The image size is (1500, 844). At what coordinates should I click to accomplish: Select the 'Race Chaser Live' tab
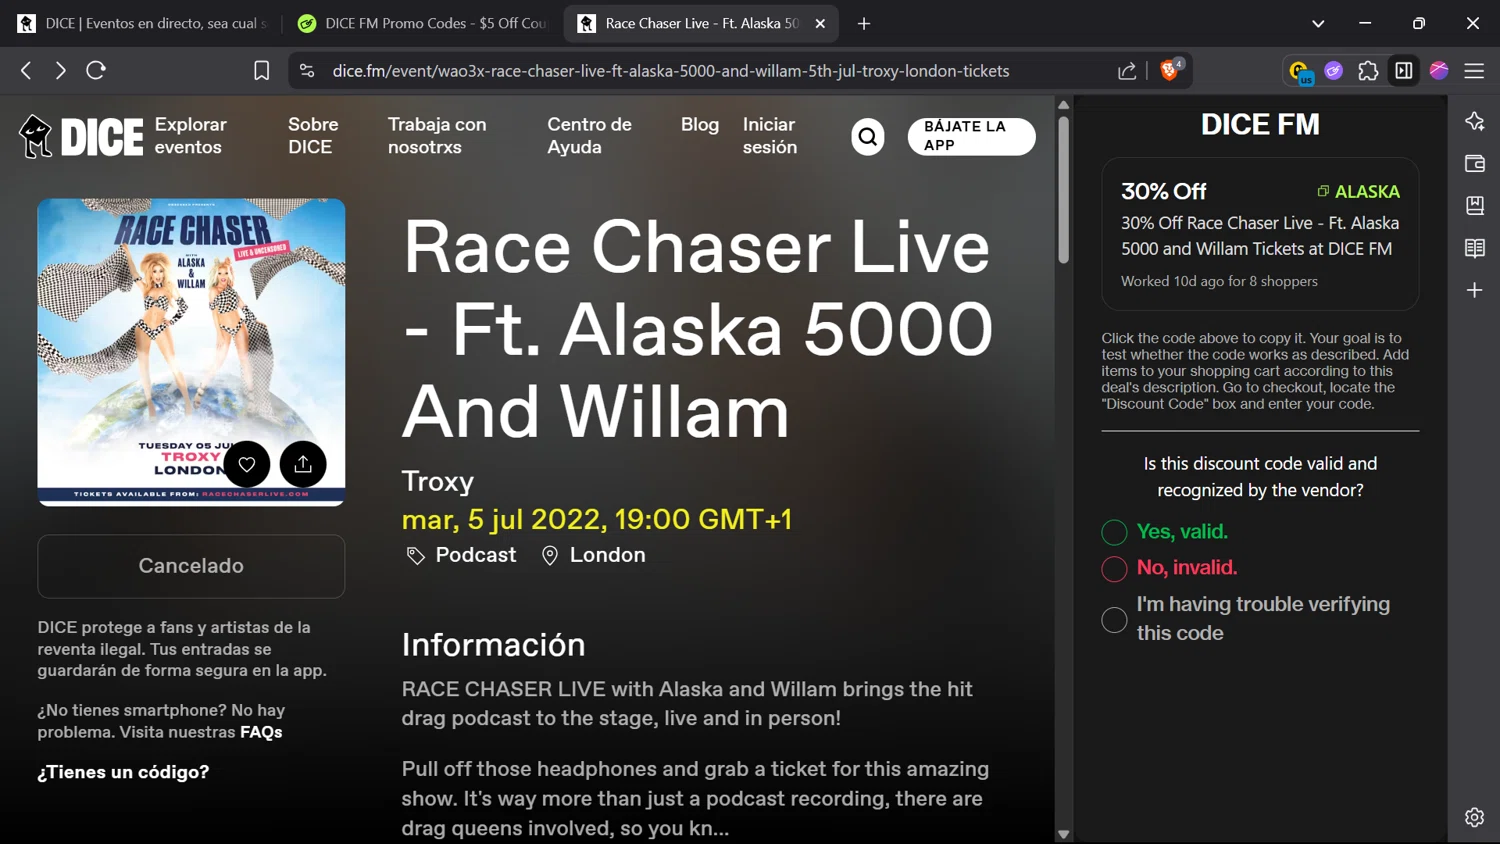click(700, 23)
